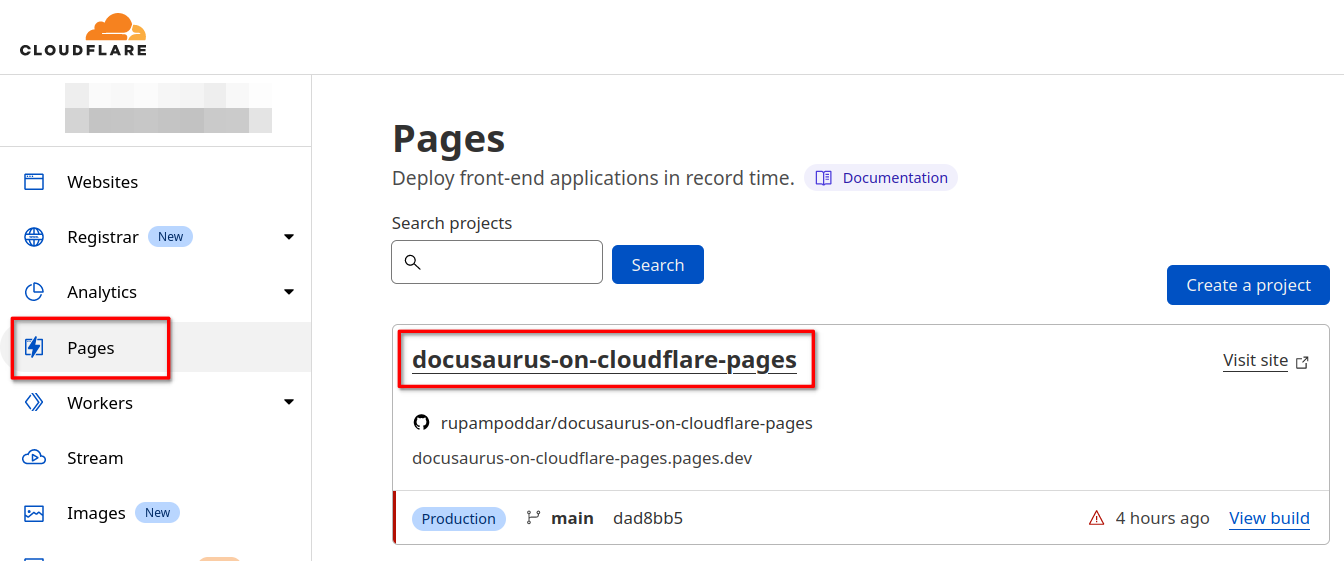Click the Stream cloud play icon
Viewport: 1344px width, 561px height.
pos(34,458)
